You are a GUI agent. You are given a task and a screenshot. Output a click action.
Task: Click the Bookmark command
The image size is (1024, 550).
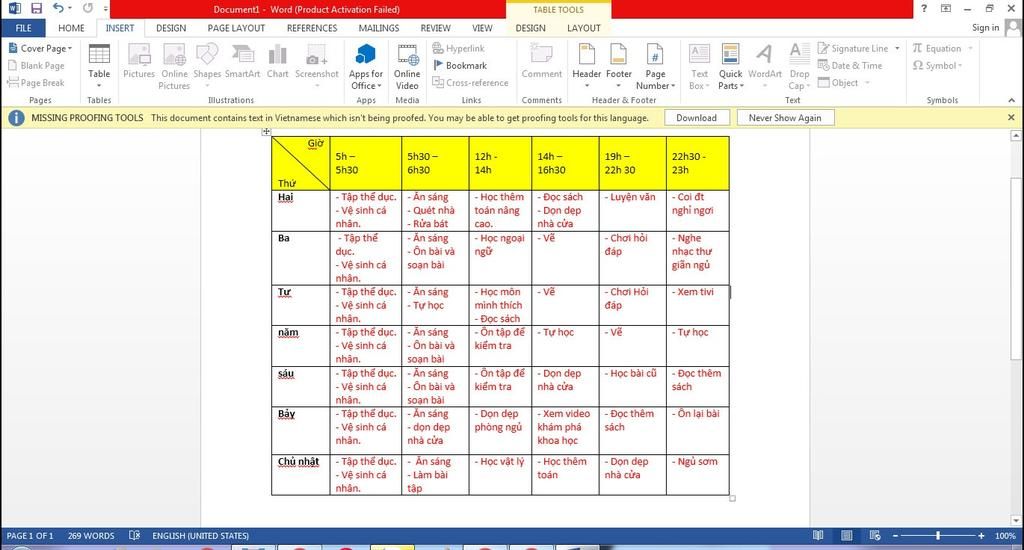pyautogui.click(x=460, y=65)
